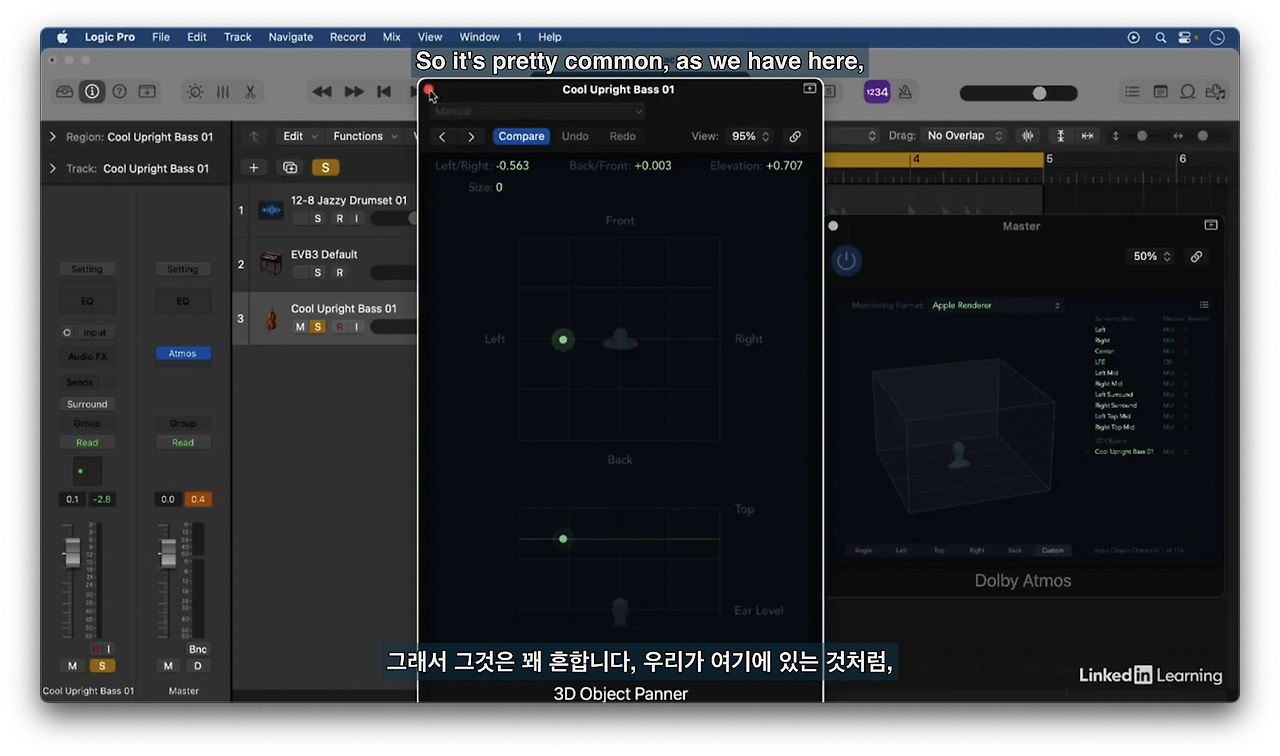This screenshot has width=1280, height=756.
Task: Mute the Cool Upright Bass 01 track
Action: [300, 326]
